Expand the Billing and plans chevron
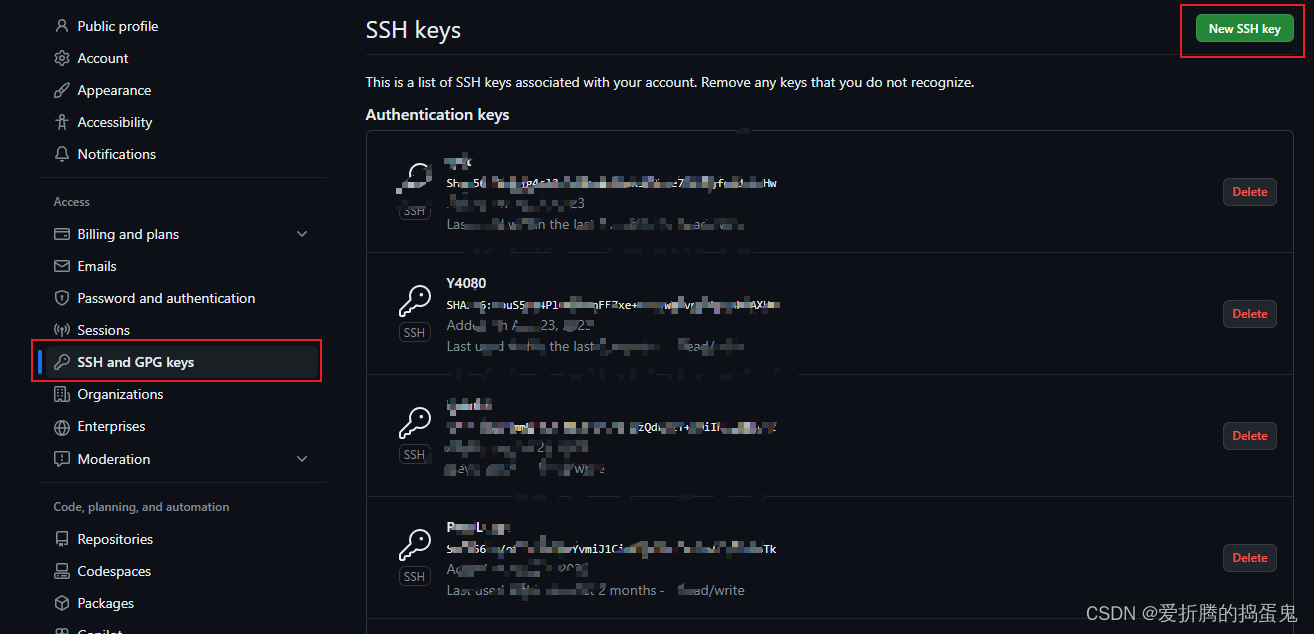Viewport: 1314px width, 634px height. point(302,234)
